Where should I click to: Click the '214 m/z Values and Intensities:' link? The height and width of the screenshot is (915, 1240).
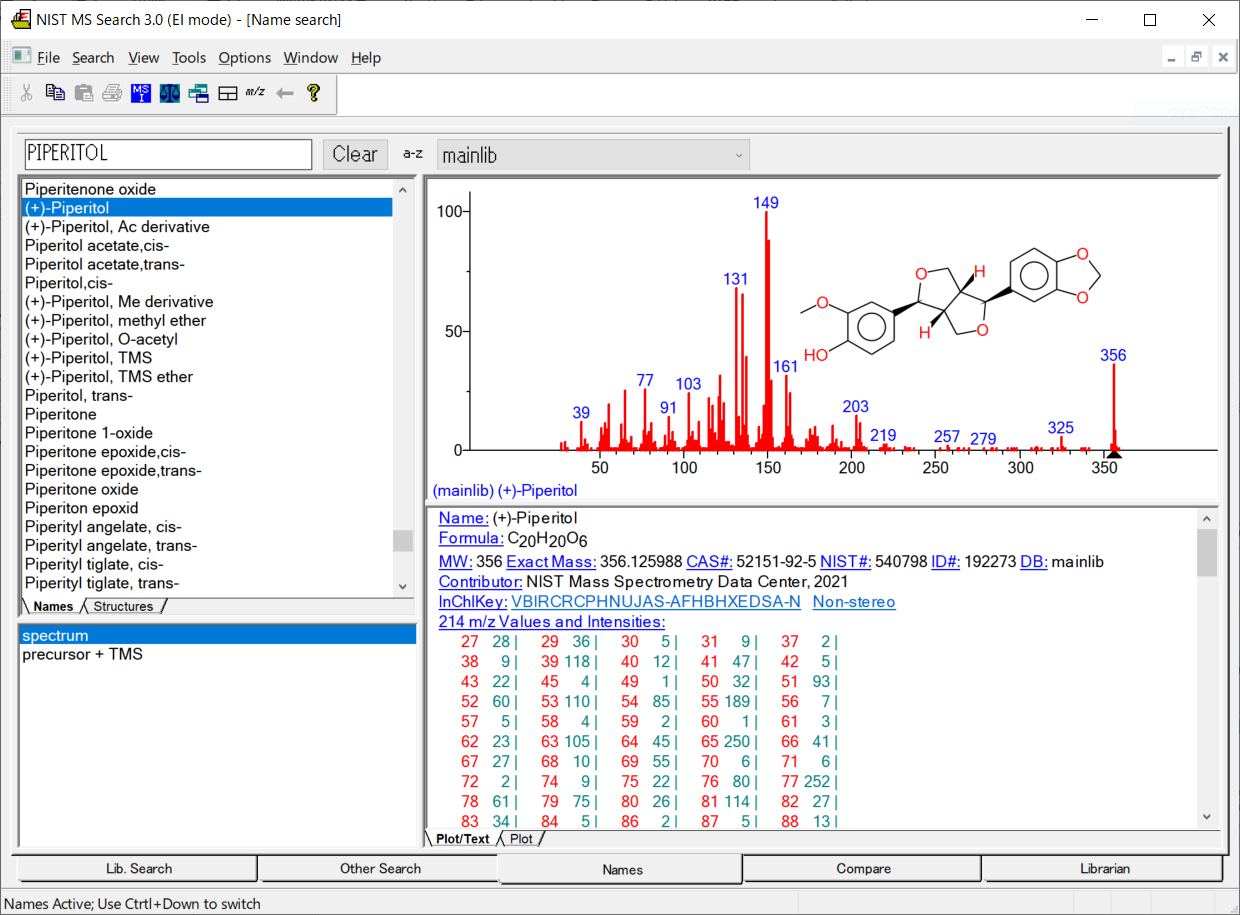[552, 622]
